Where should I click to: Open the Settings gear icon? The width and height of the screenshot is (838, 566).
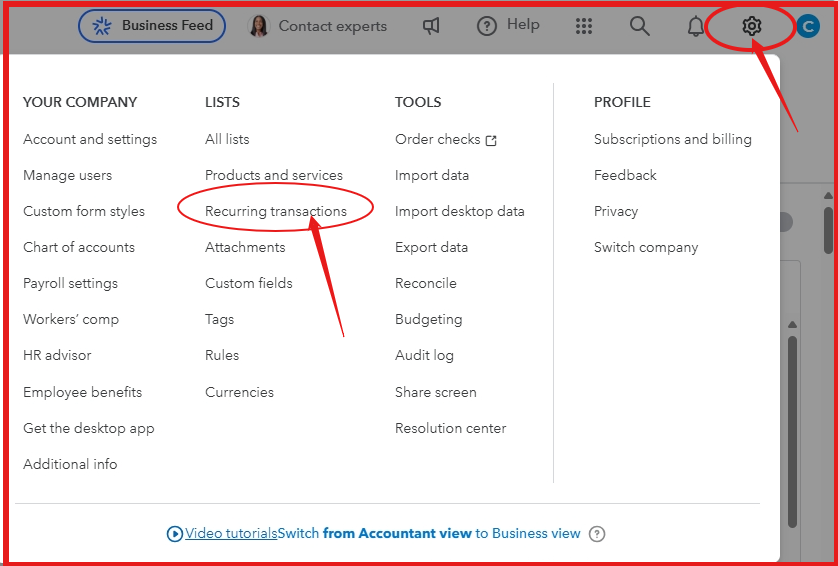click(751, 26)
